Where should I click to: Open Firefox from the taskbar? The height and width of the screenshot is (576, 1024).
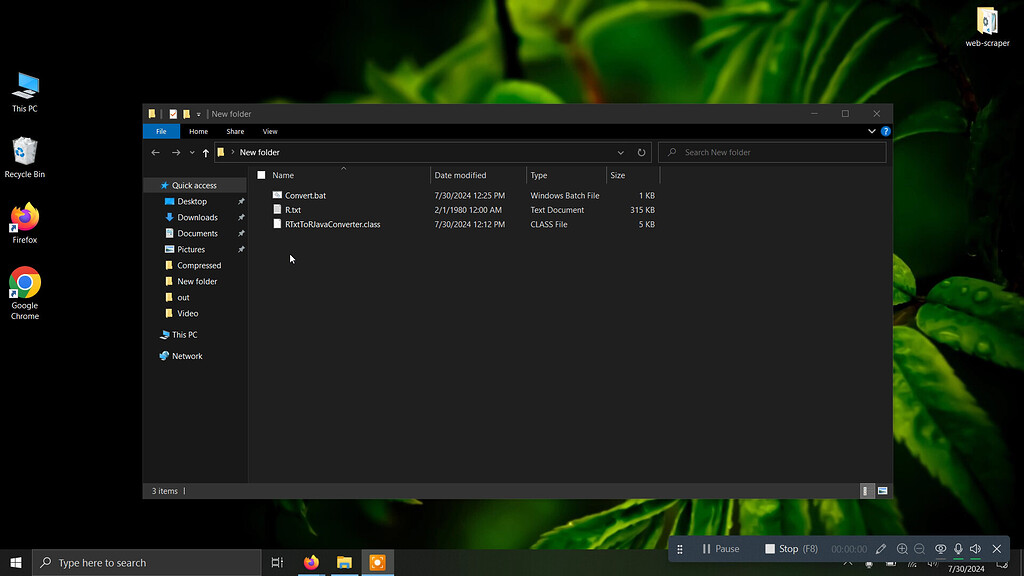[312, 562]
